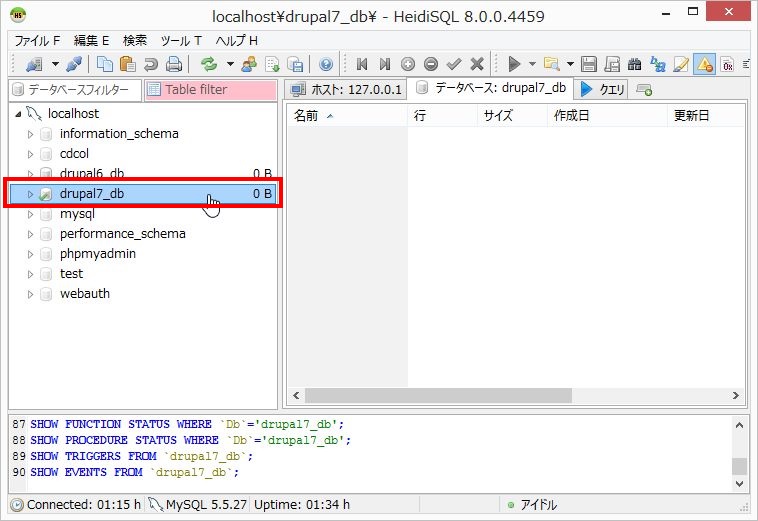The height and width of the screenshot is (521, 758).
Task: Click the save as snippet icon
Action: [612, 64]
